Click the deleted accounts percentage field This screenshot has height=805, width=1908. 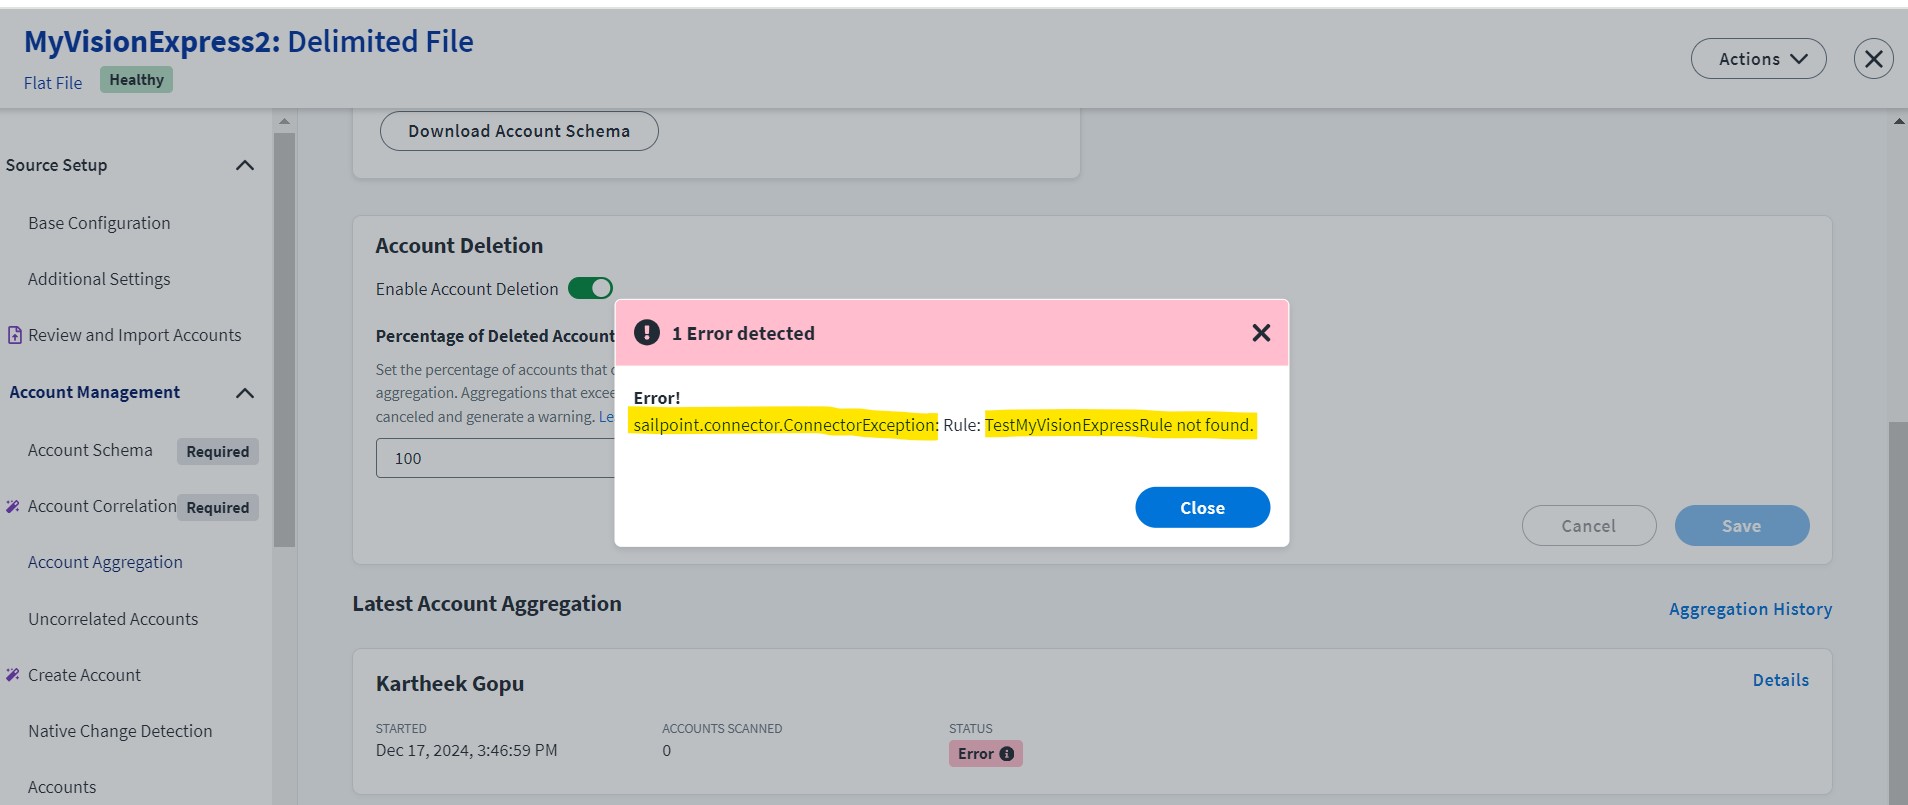click(496, 458)
